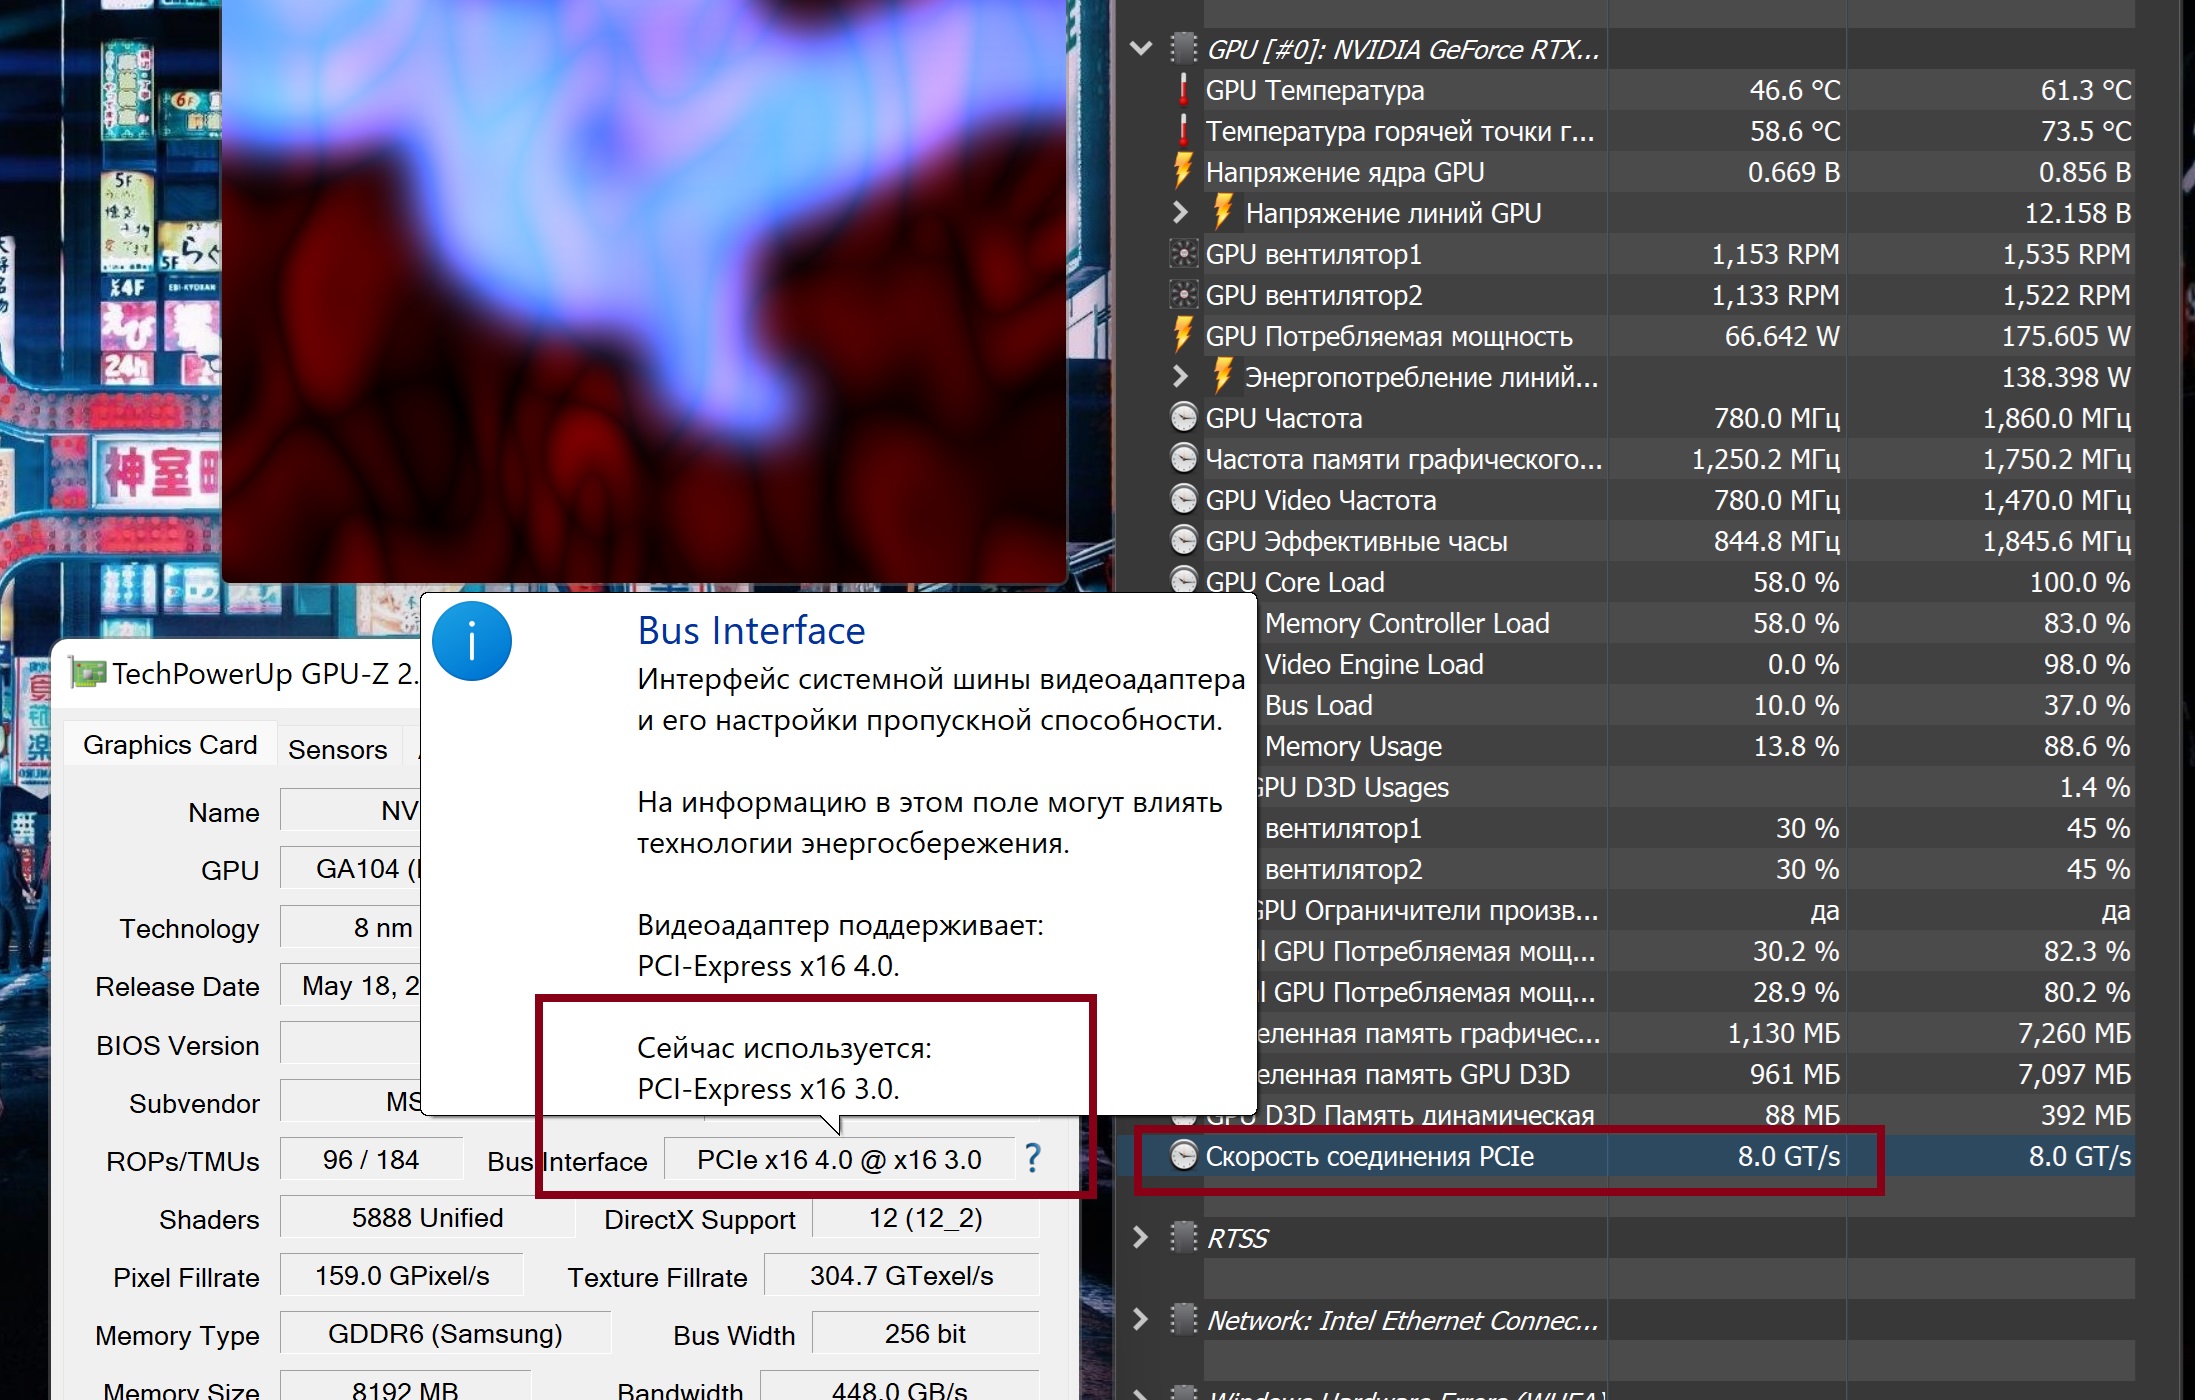Click the PCIe link speed clock icon
The height and width of the screenshot is (1400, 2195).
click(x=1183, y=1156)
